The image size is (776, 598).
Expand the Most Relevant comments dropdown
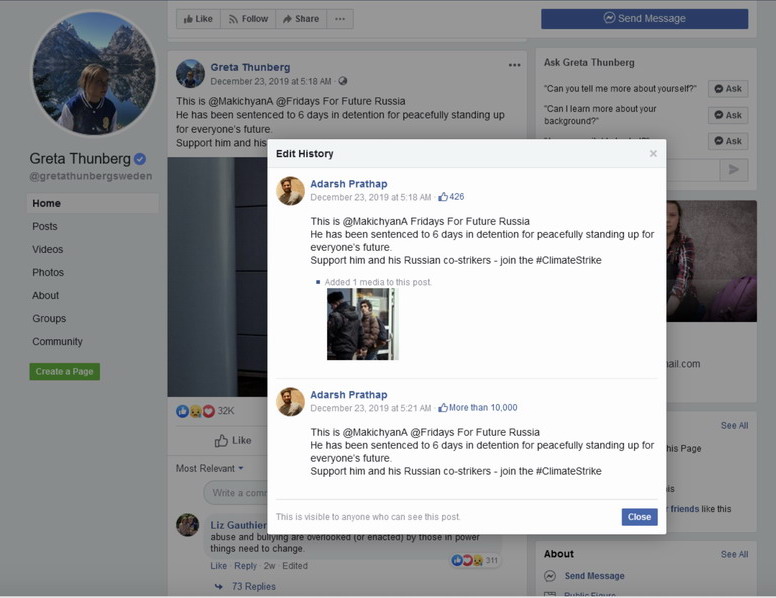(x=210, y=468)
